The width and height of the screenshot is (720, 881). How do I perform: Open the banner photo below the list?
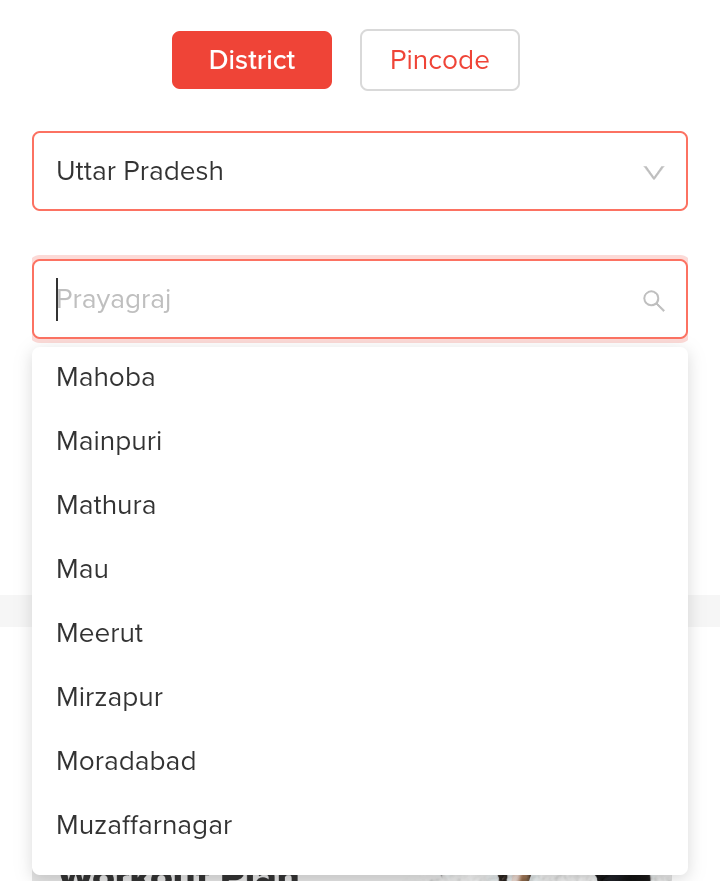click(560, 877)
